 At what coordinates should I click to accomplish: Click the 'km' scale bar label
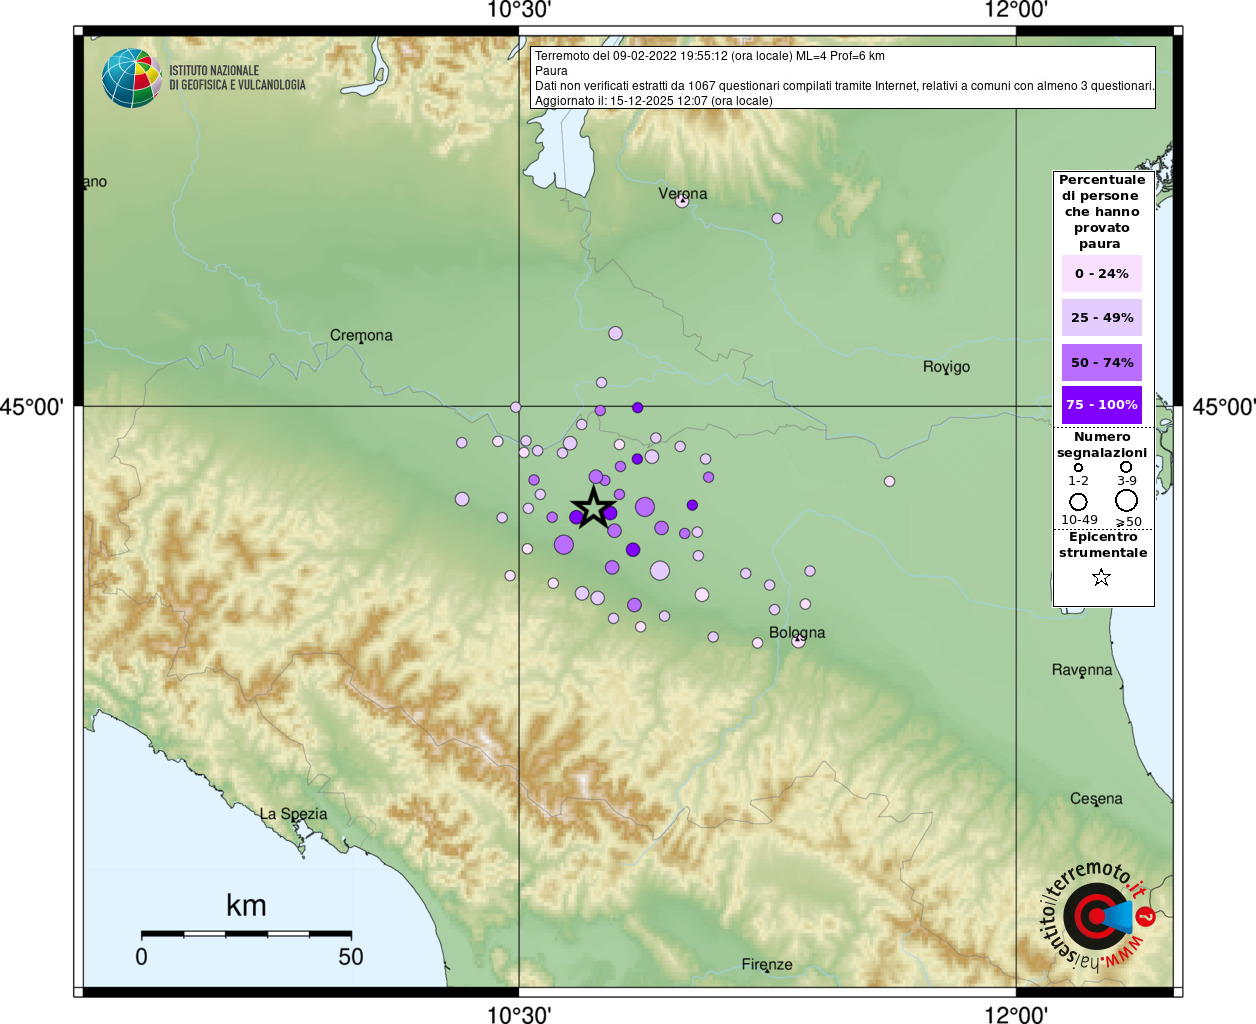(246, 905)
